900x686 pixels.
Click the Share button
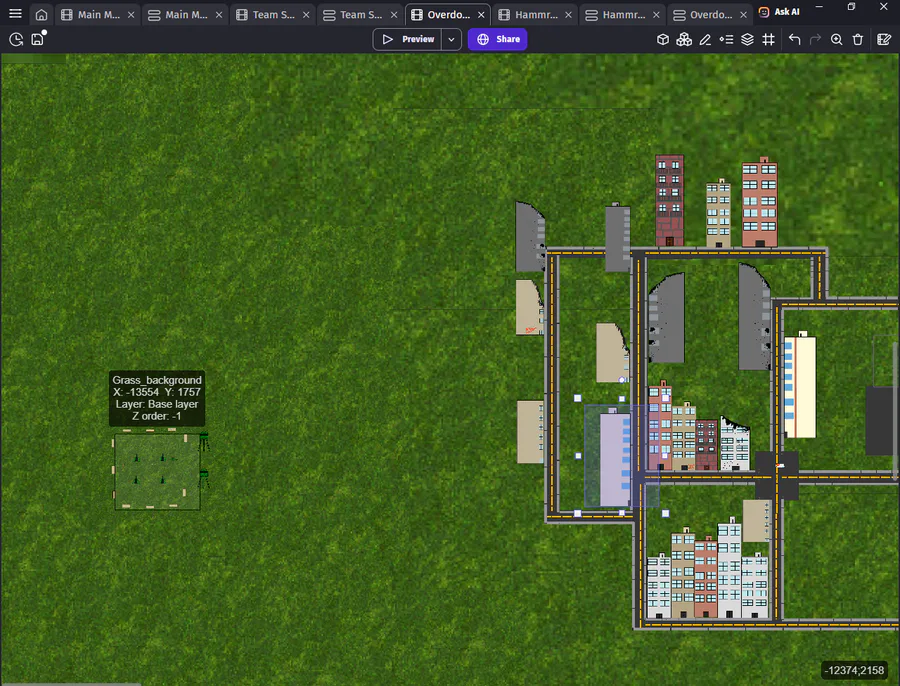(x=498, y=39)
